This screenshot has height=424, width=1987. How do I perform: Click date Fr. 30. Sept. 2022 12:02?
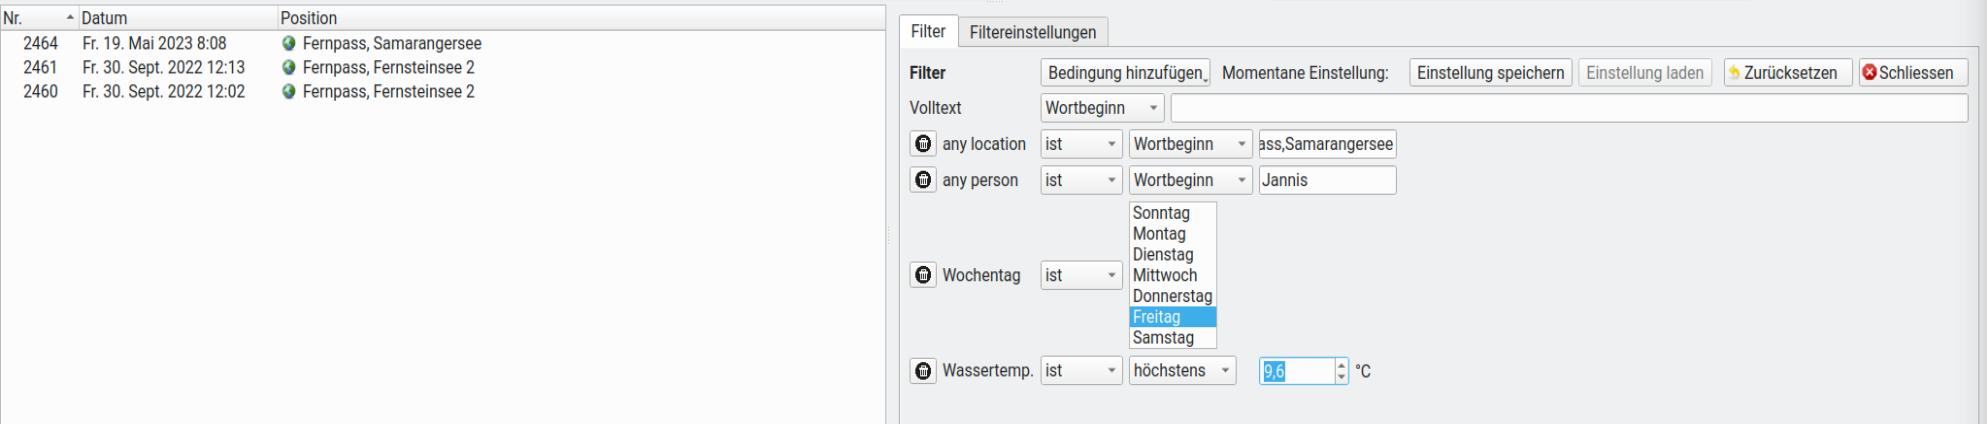click(x=164, y=92)
